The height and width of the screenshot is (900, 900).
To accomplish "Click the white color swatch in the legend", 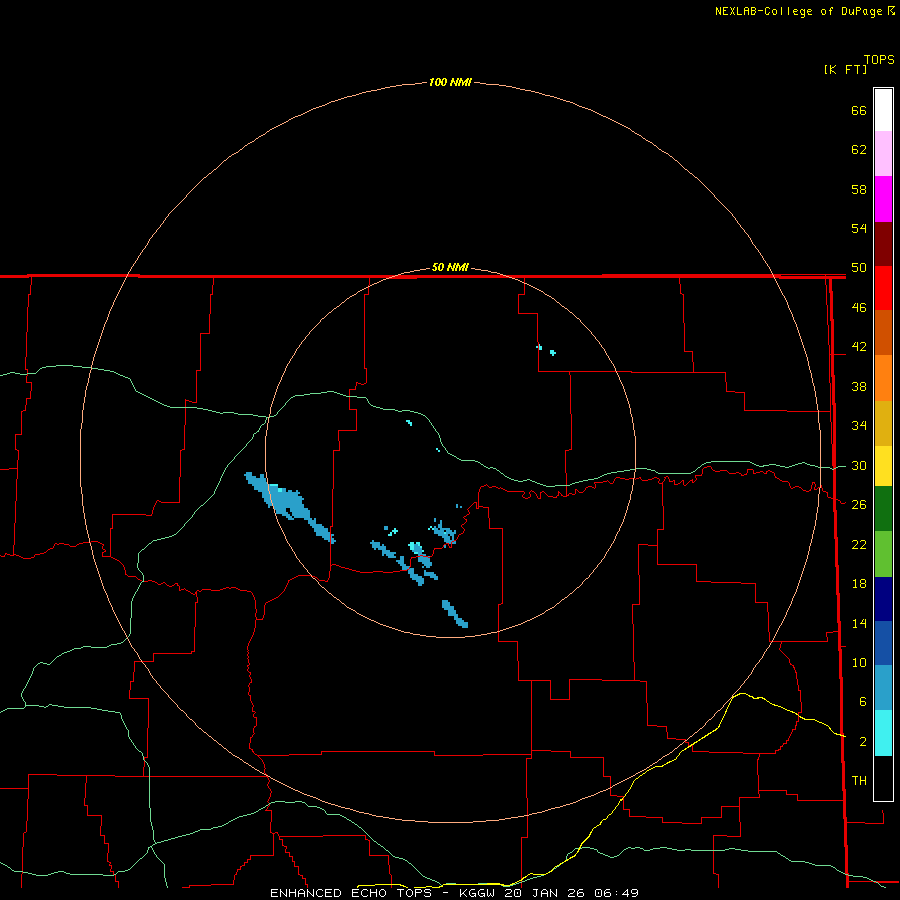I will (x=883, y=110).
